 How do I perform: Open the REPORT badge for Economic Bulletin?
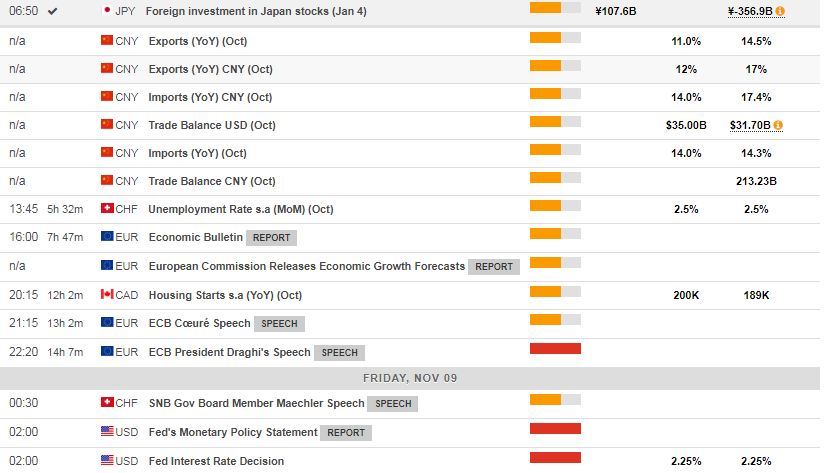click(273, 238)
